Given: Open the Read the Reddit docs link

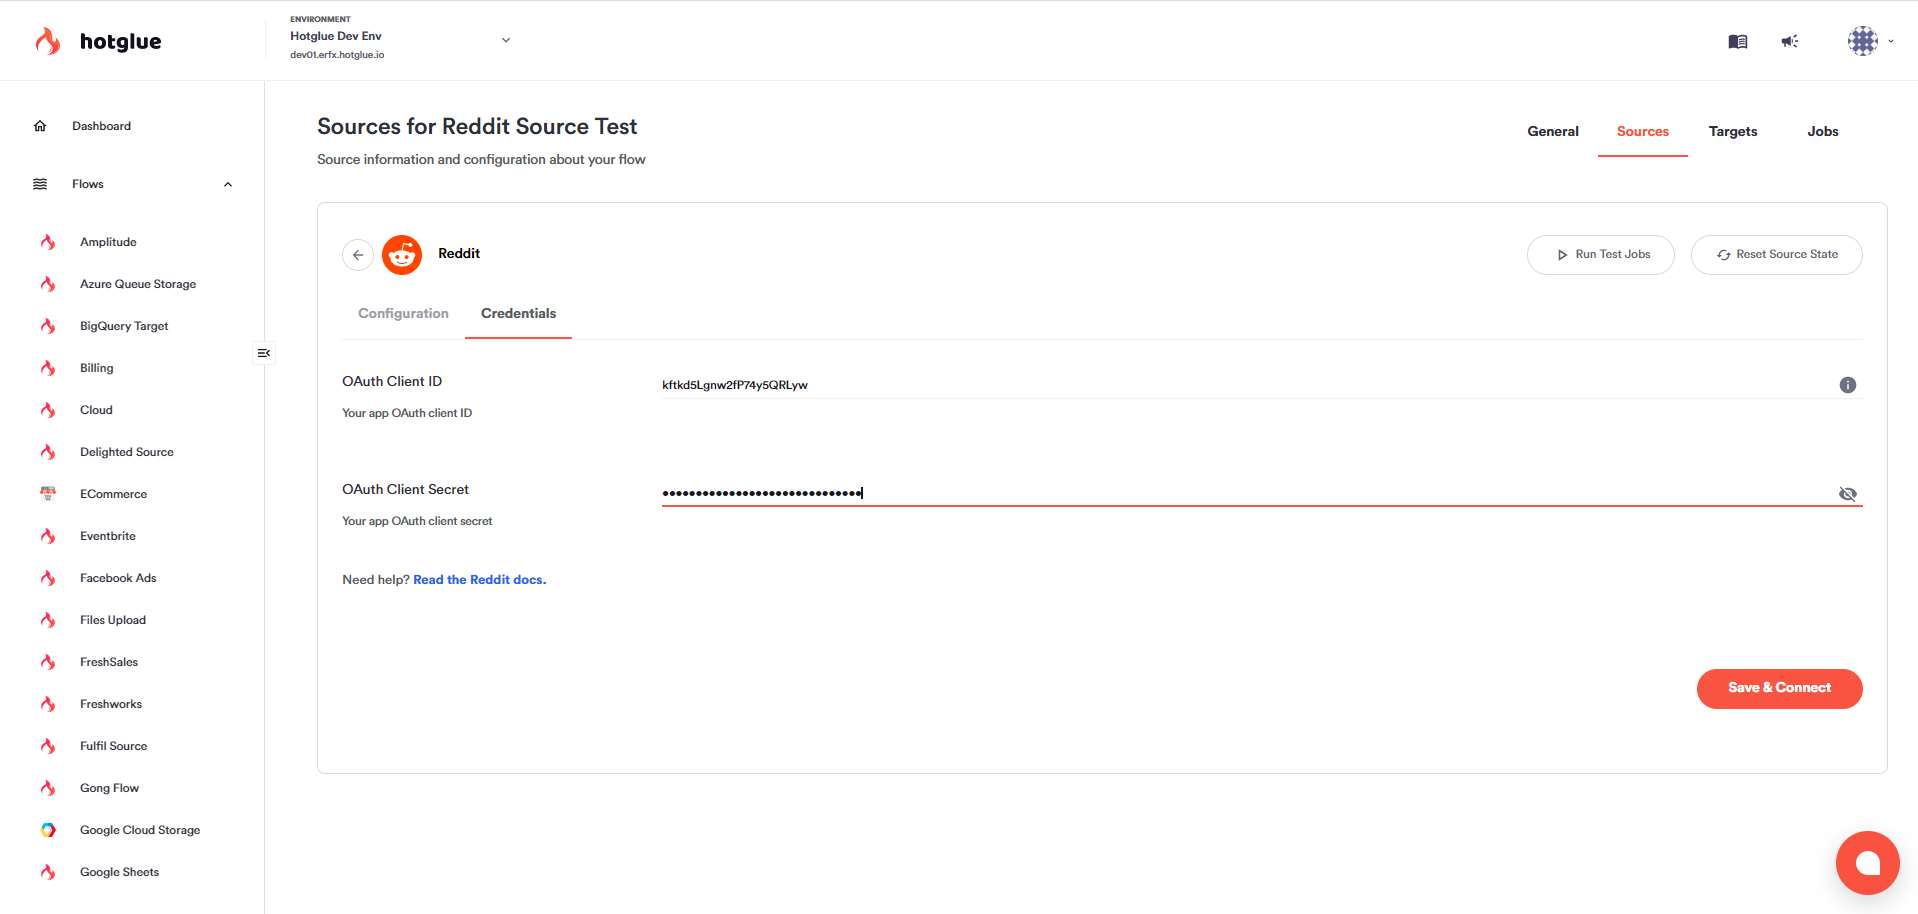Looking at the screenshot, I should [480, 580].
